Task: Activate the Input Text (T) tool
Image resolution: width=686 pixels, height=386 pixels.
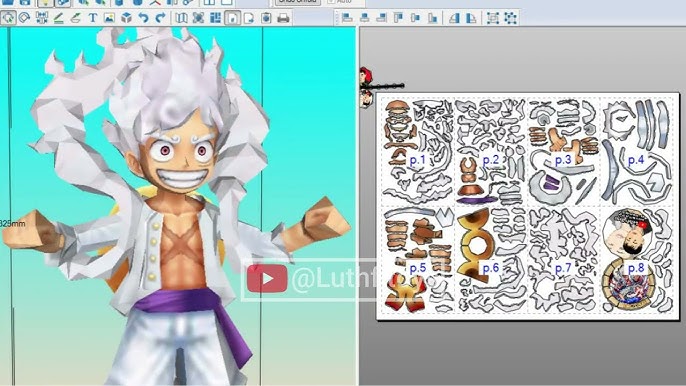Action: click(x=93, y=18)
